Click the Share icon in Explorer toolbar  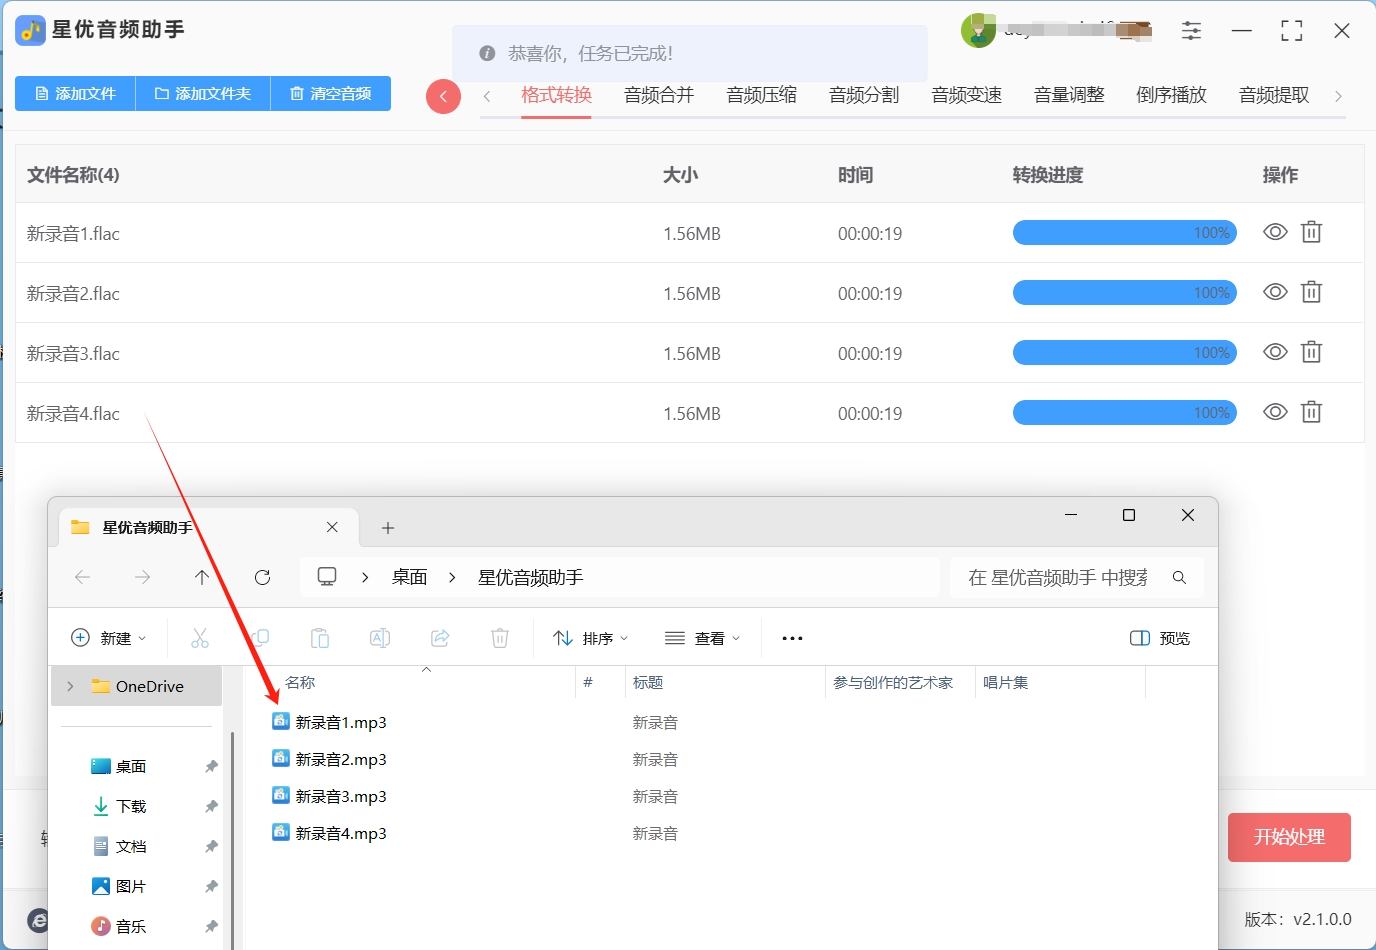440,638
